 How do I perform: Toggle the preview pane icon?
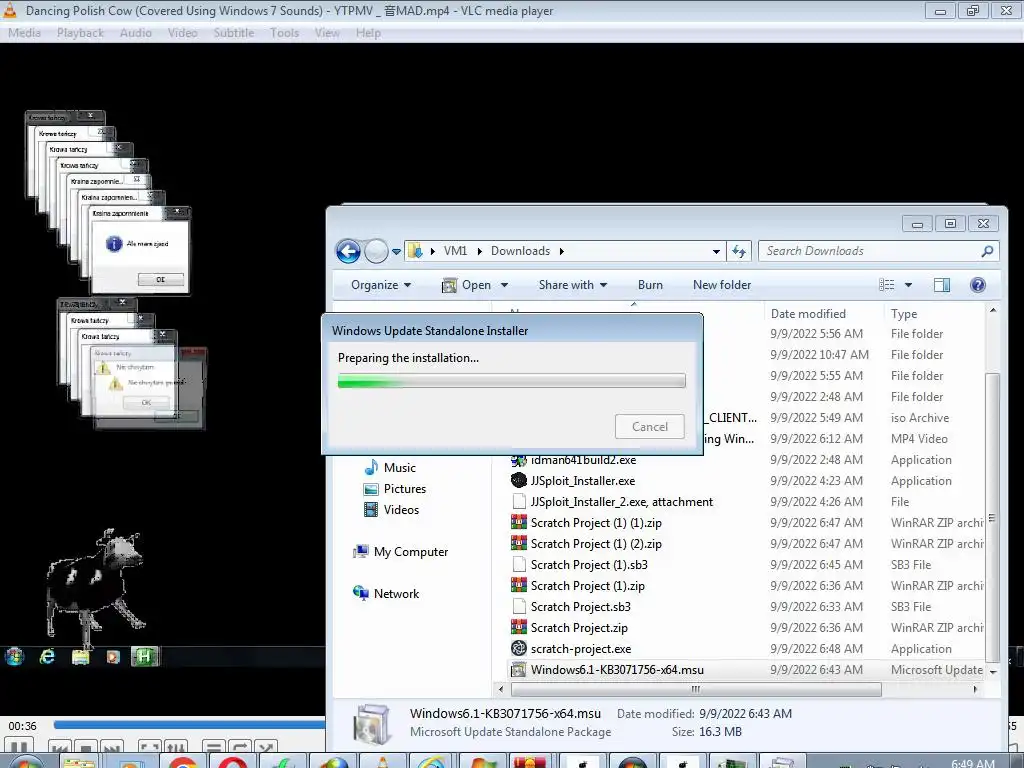[942, 285]
